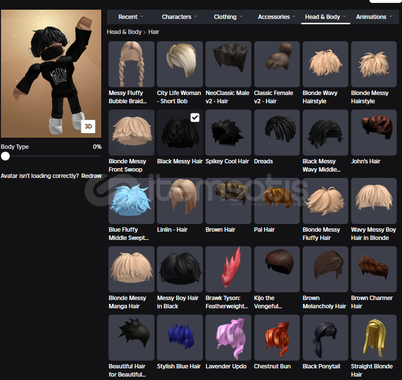This screenshot has height=380, width=402.
Task: Select the Spikey Cool Hair item
Action: pos(228,132)
